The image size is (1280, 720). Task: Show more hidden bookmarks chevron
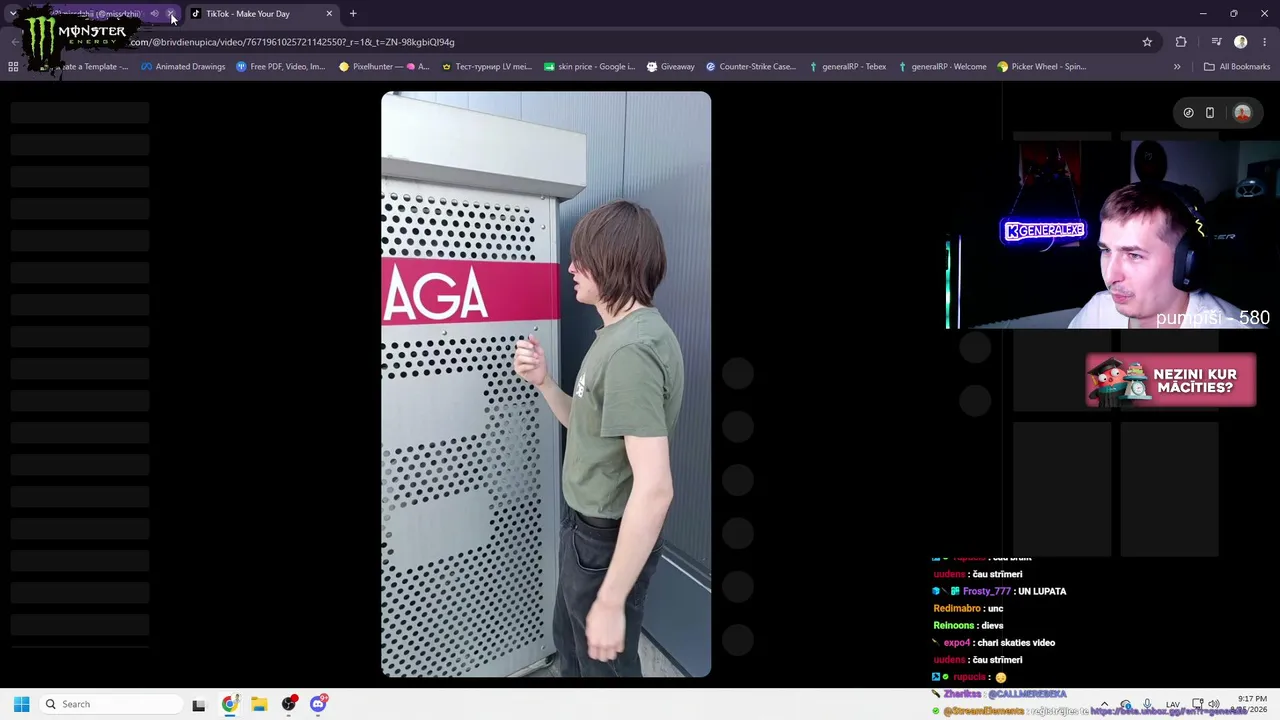coord(1177,67)
